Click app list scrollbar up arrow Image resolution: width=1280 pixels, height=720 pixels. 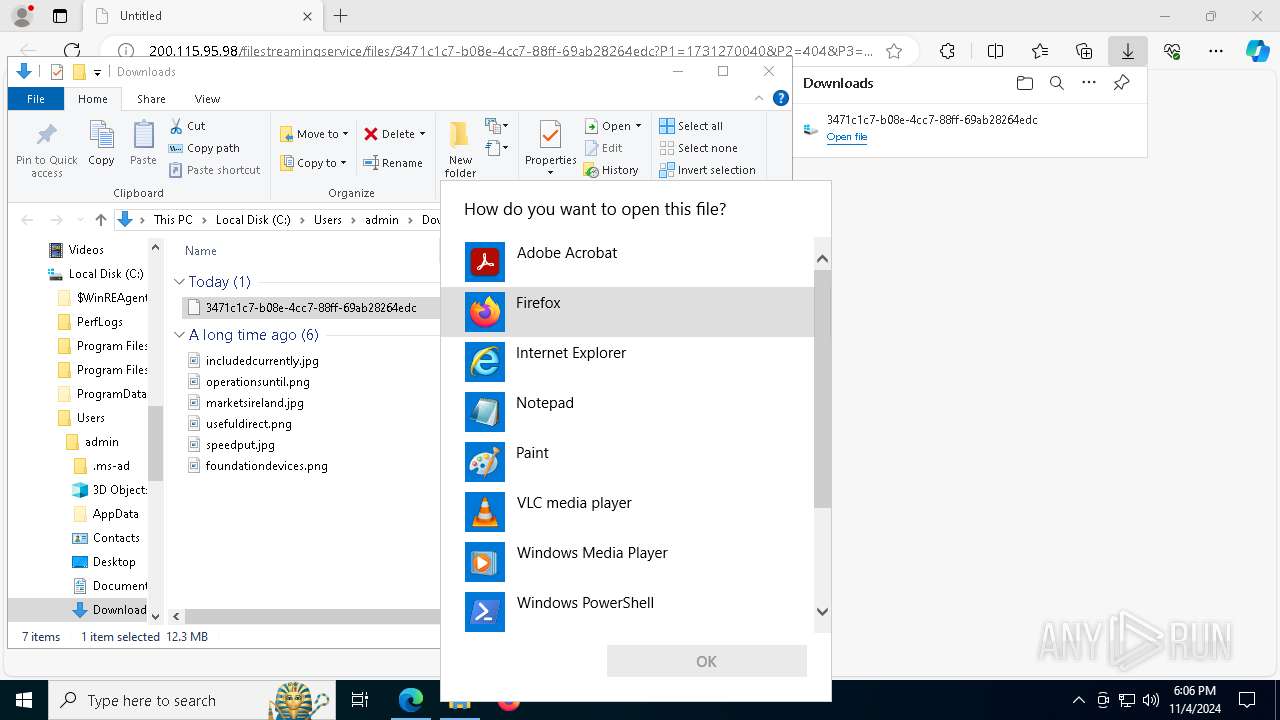(x=822, y=258)
